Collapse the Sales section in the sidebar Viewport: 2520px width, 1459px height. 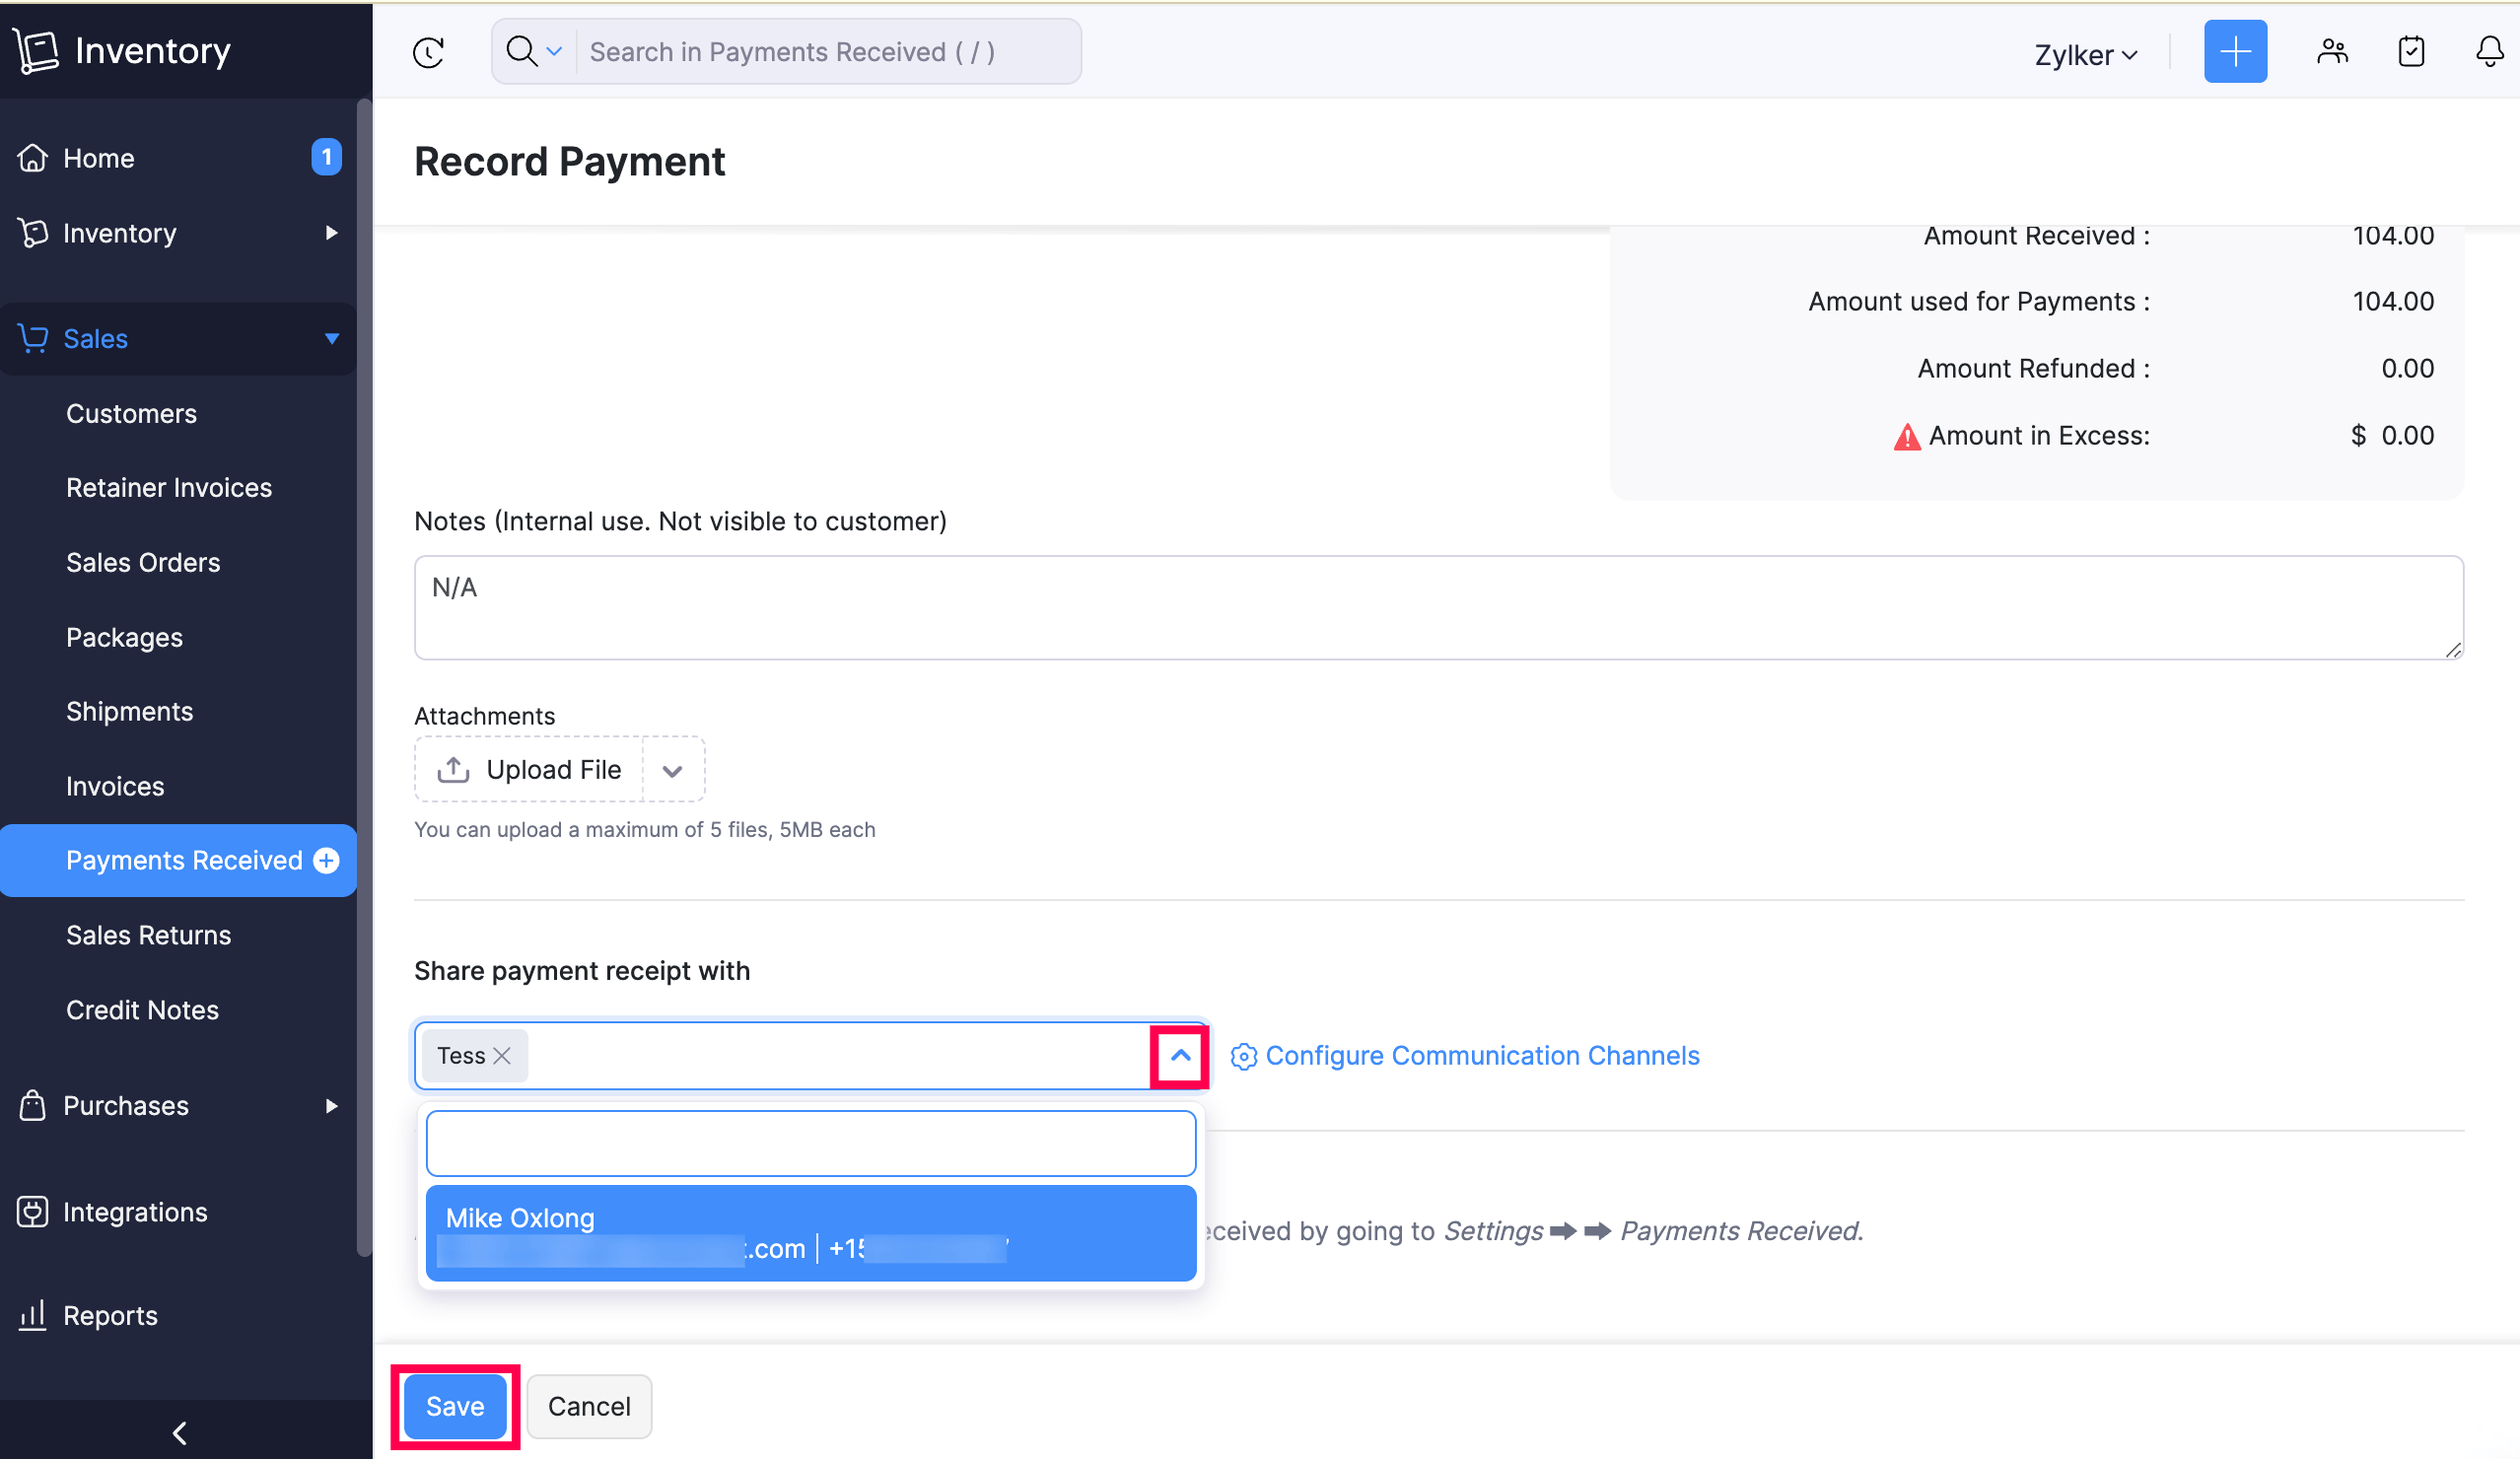coord(332,338)
